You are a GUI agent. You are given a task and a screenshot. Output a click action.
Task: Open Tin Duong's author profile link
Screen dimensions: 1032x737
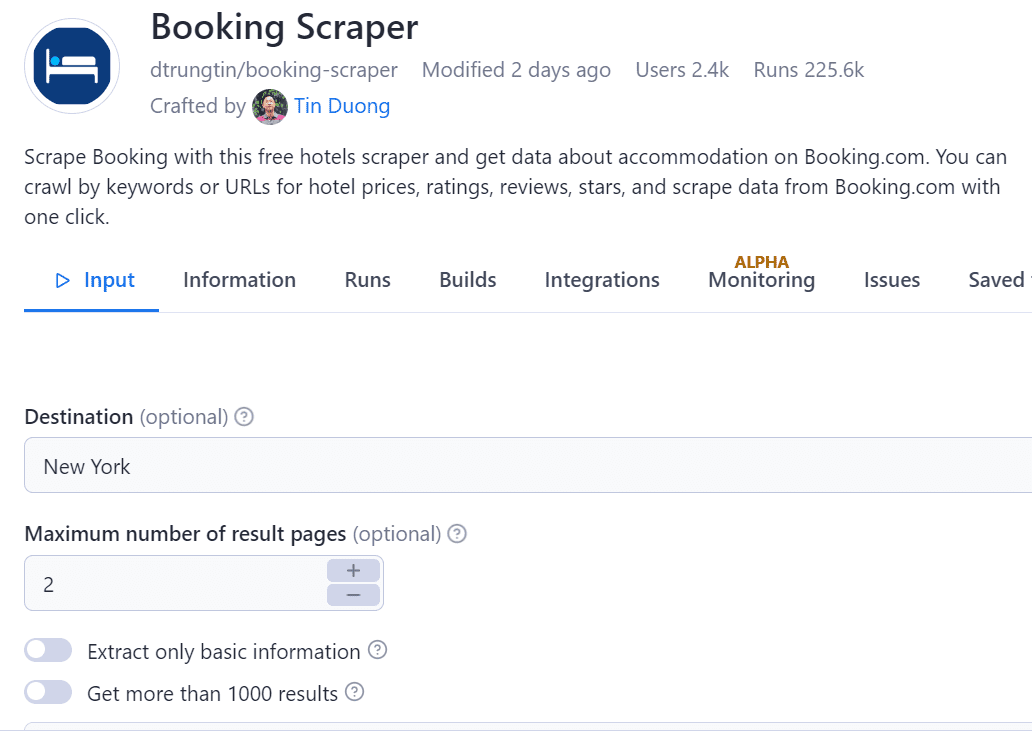pyautogui.click(x=342, y=106)
